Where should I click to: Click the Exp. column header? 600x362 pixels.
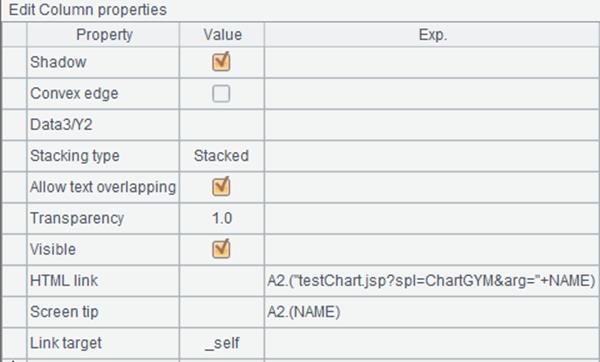coord(432,35)
